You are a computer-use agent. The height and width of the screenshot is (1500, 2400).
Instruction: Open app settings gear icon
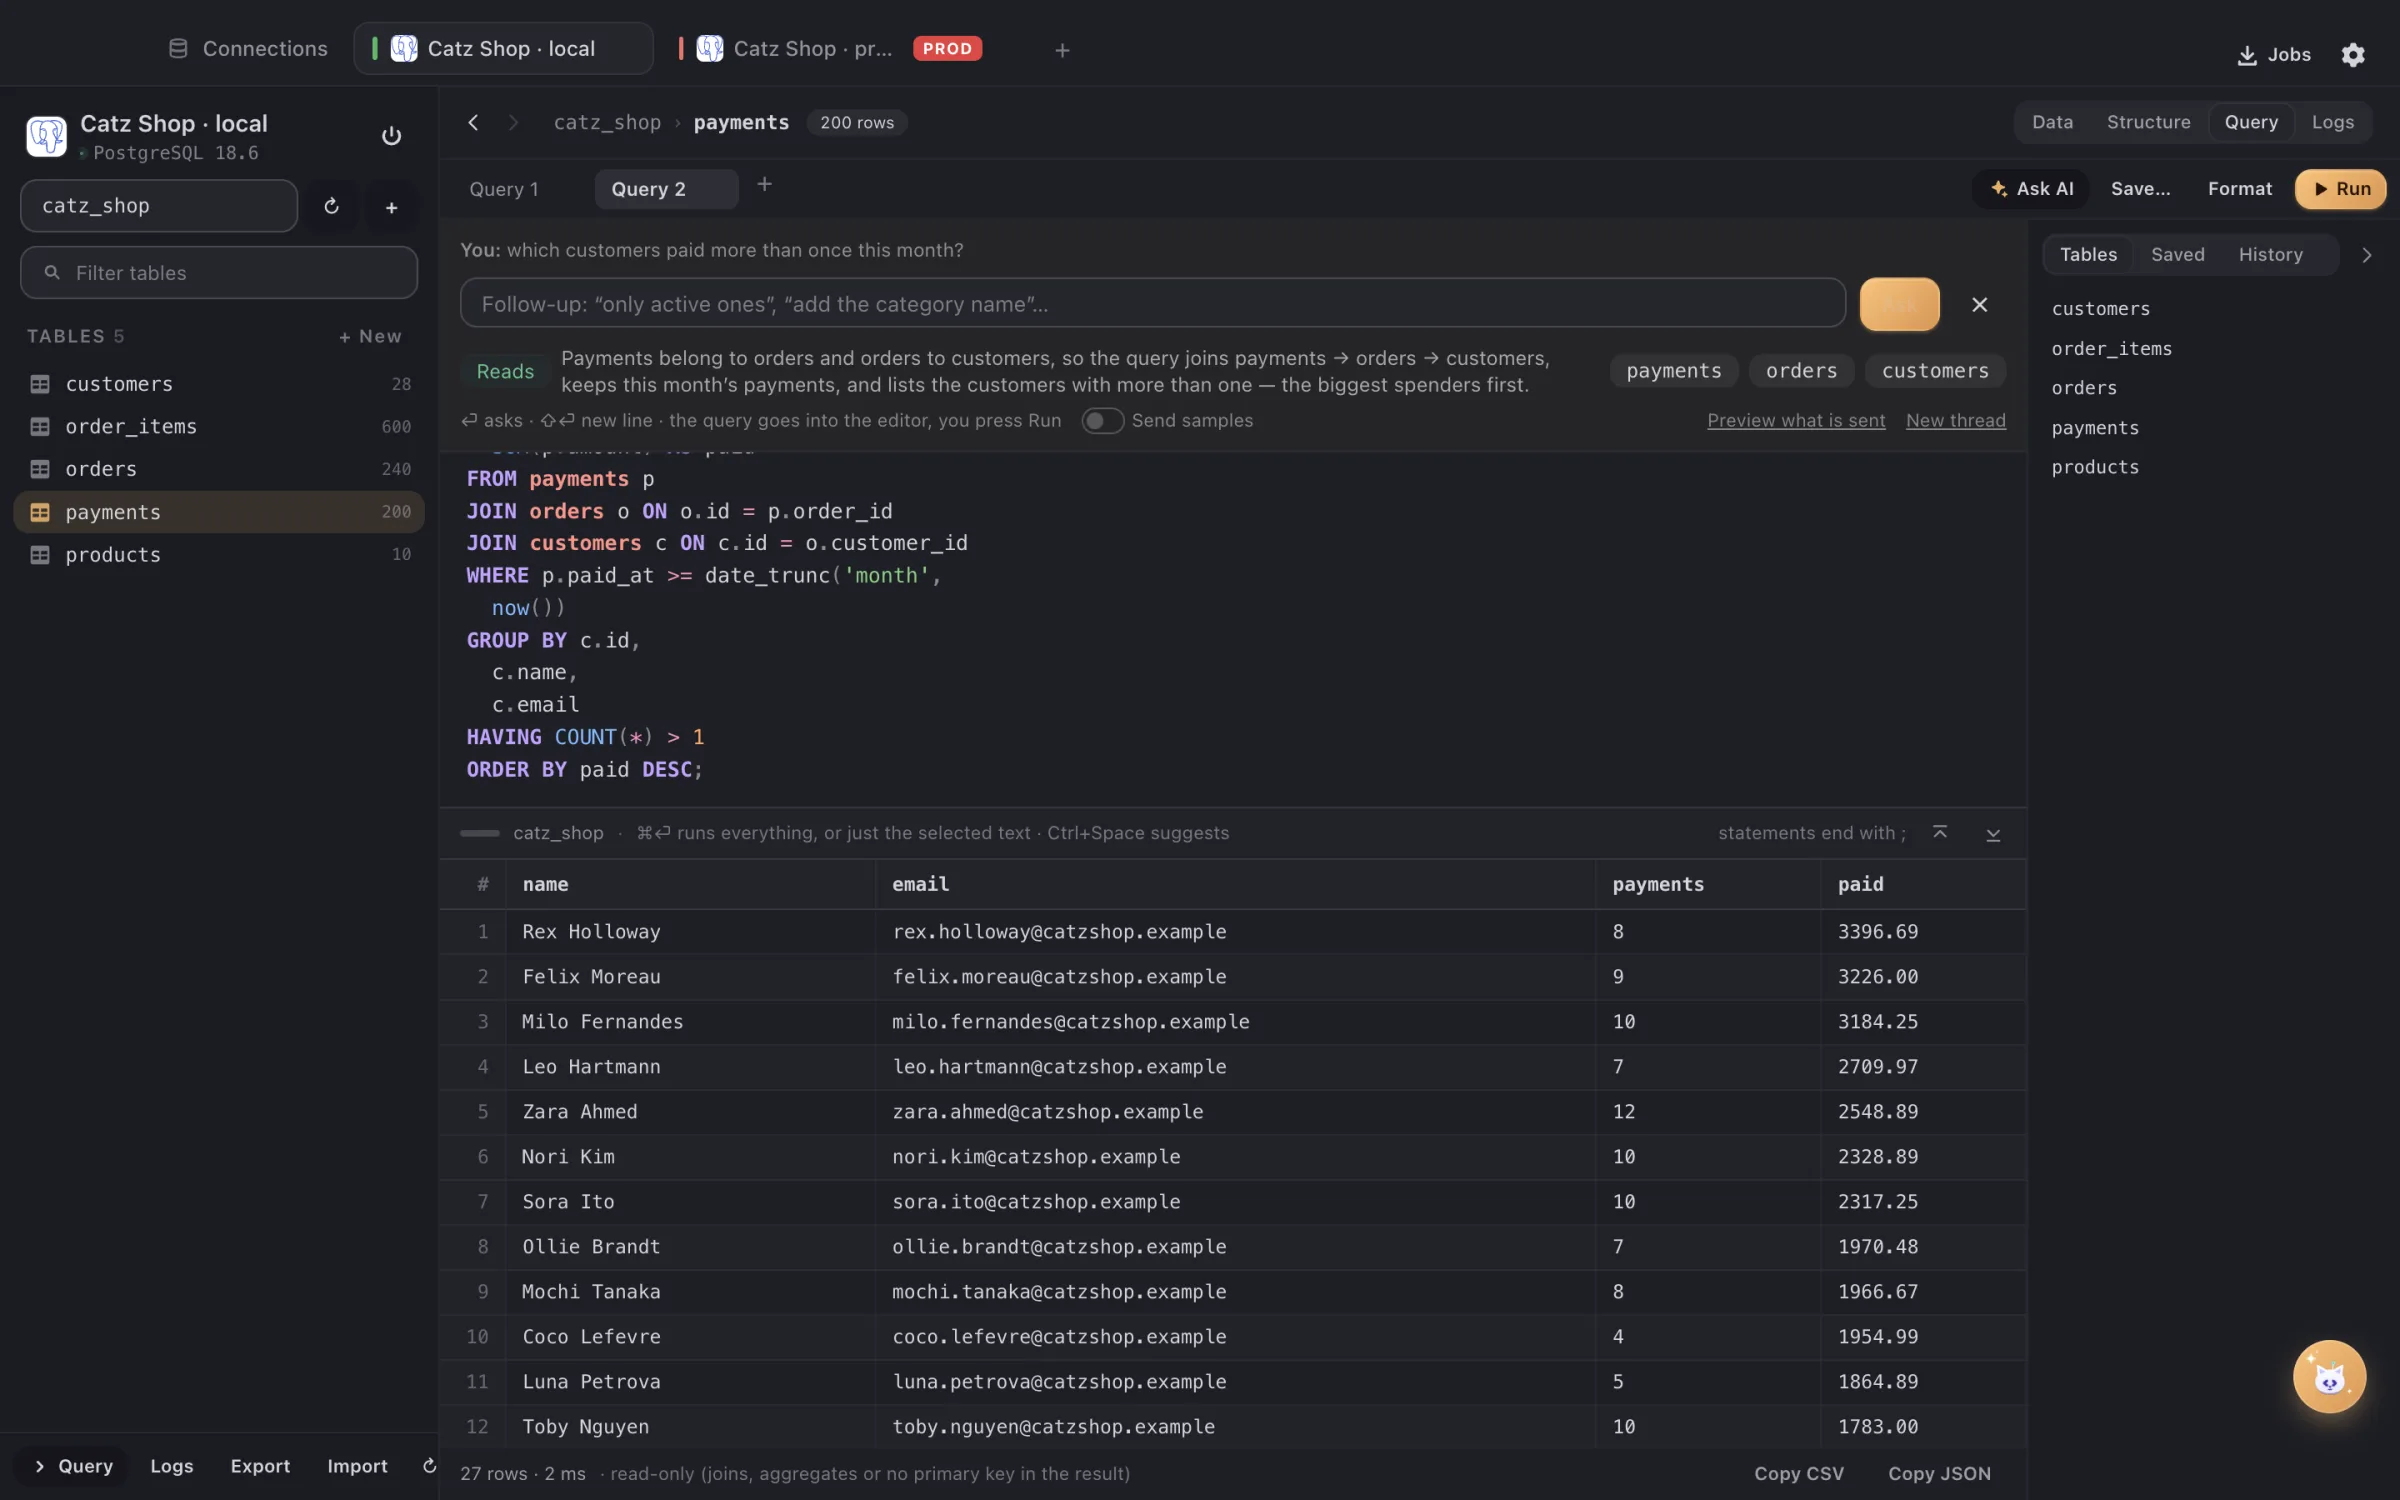2353,54
